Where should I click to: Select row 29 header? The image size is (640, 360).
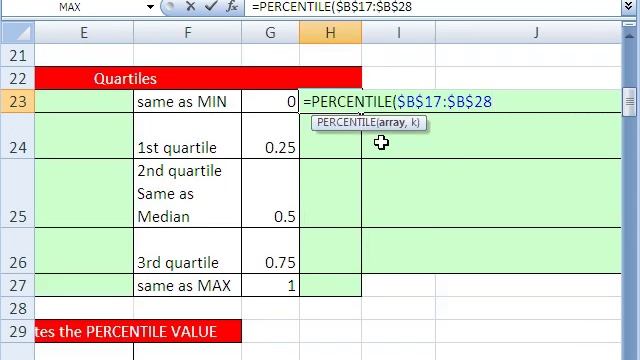point(18,331)
